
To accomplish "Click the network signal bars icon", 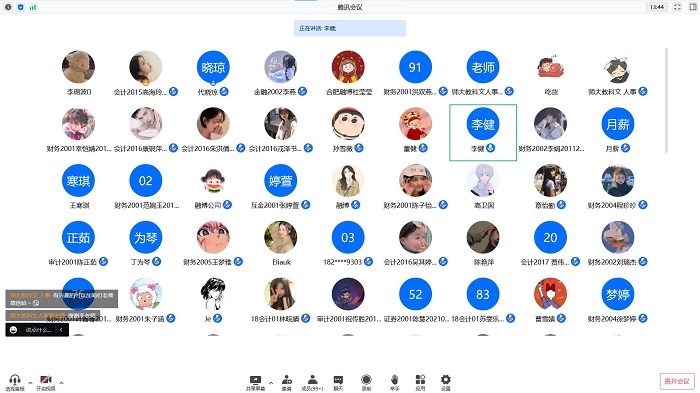I will tap(33, 7).
